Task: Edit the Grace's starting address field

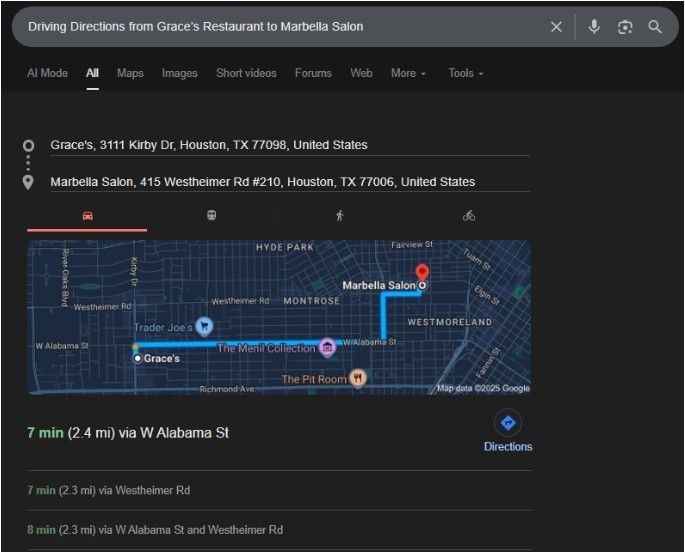Action: (290, 145)
